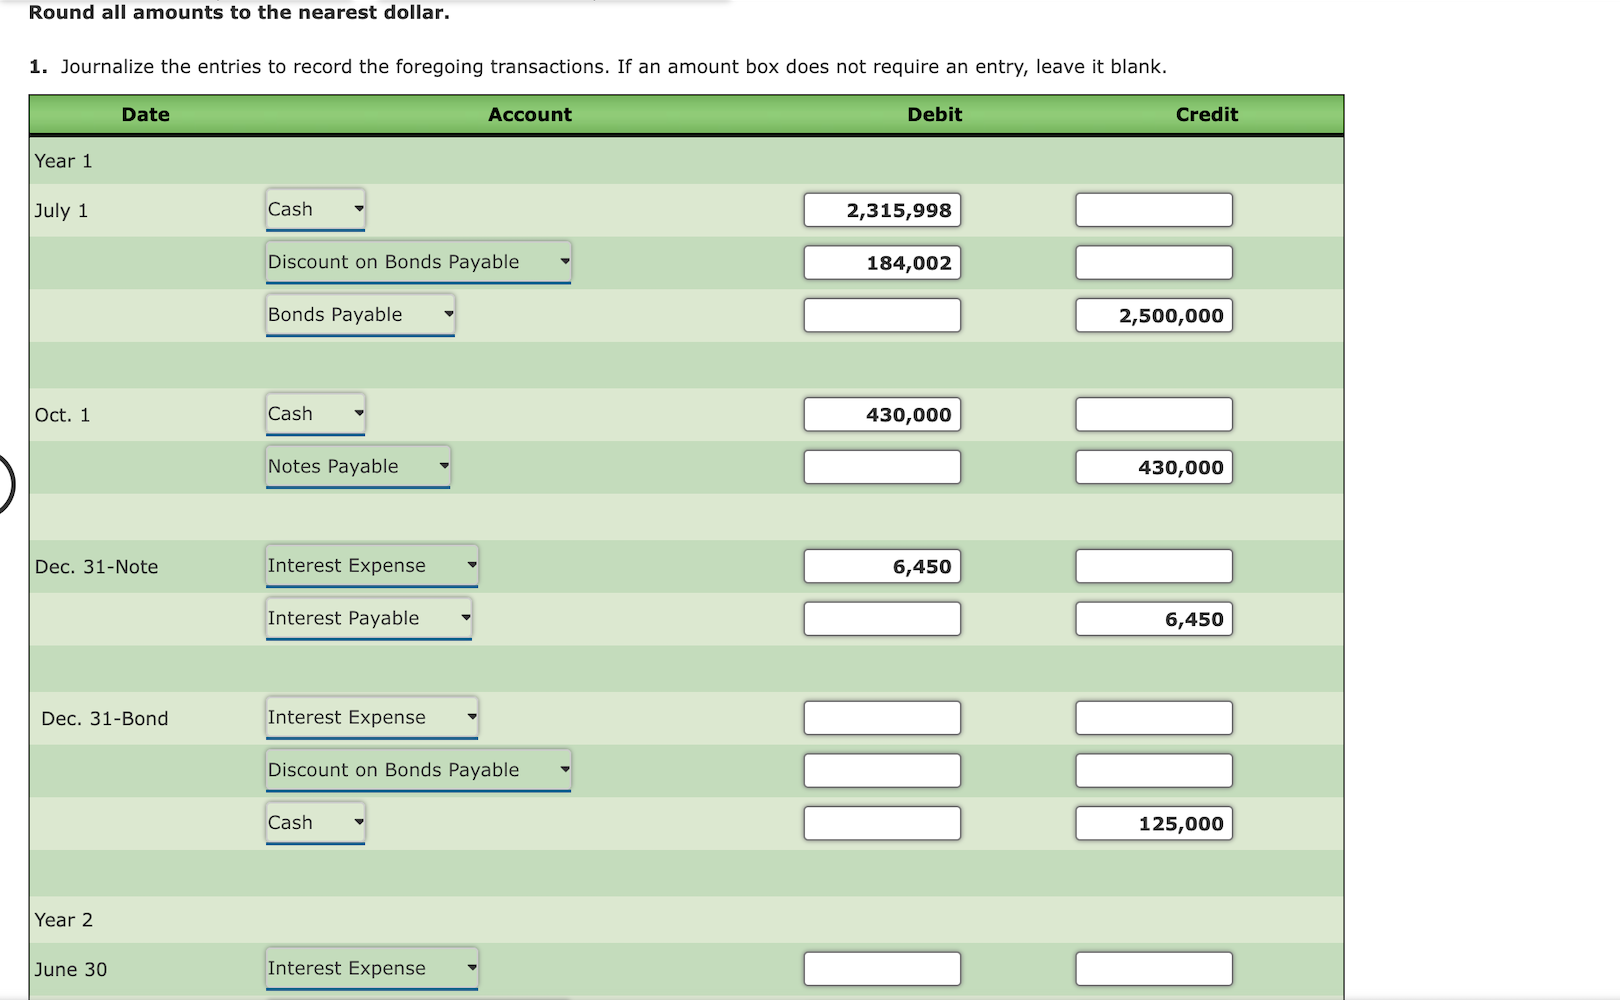
Task: Expand the Discount on Bonds Payable dropdown for July 1
Action: point(417,262)
